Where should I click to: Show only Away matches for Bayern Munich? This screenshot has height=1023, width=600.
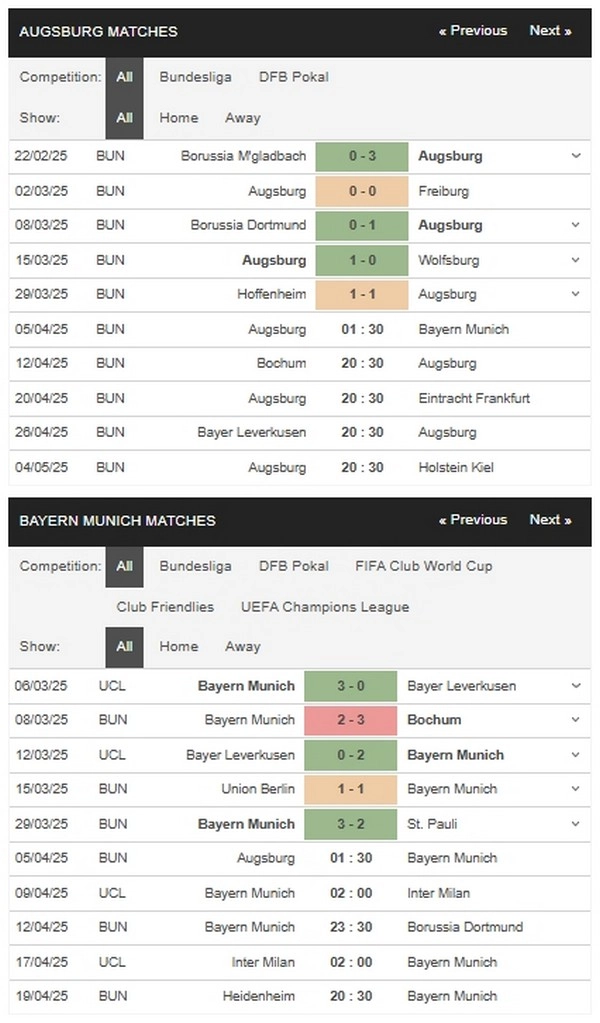click(x=243, y=647)
